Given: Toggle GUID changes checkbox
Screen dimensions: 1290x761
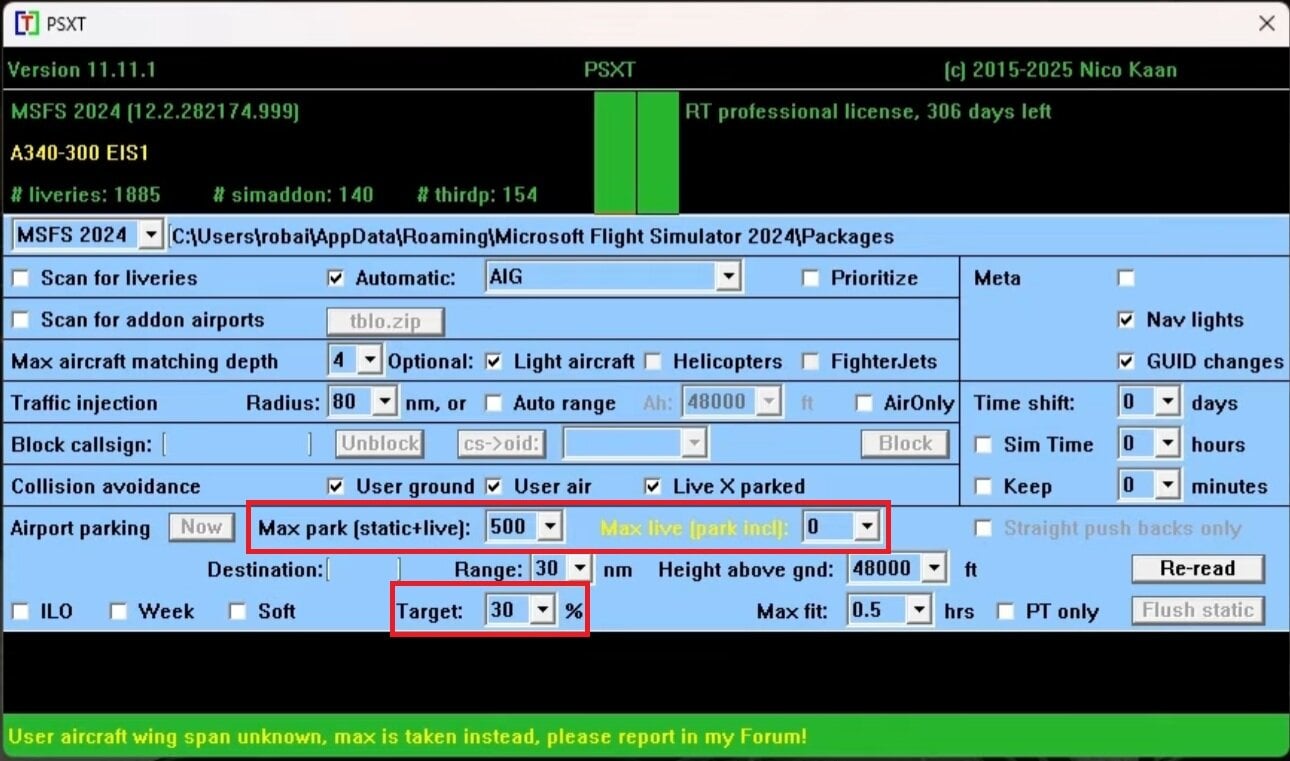Looking at the screenshot, I should [x=1126, y=362].
